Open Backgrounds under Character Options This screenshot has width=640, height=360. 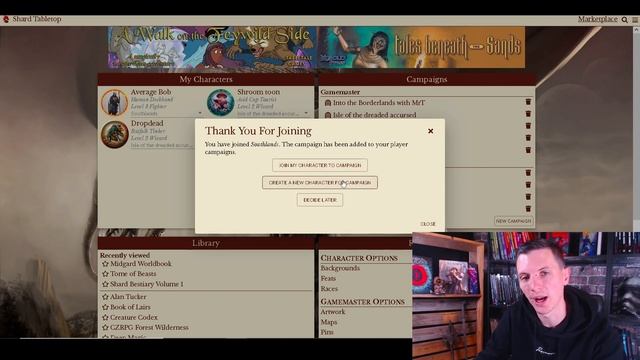click(340, 268)
